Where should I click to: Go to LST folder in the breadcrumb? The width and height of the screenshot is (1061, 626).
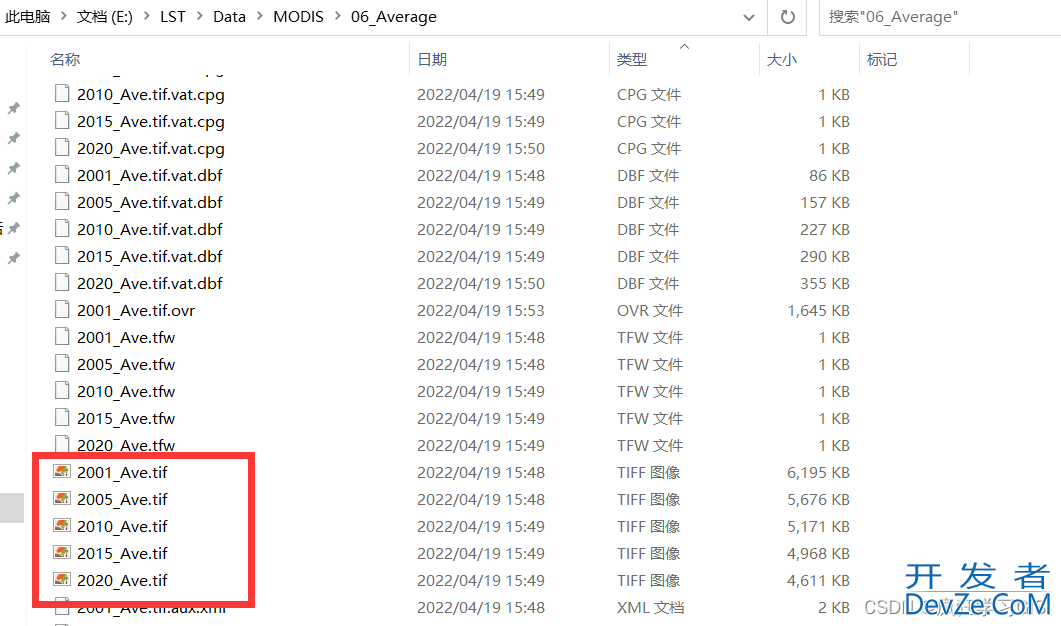point(173,17)
